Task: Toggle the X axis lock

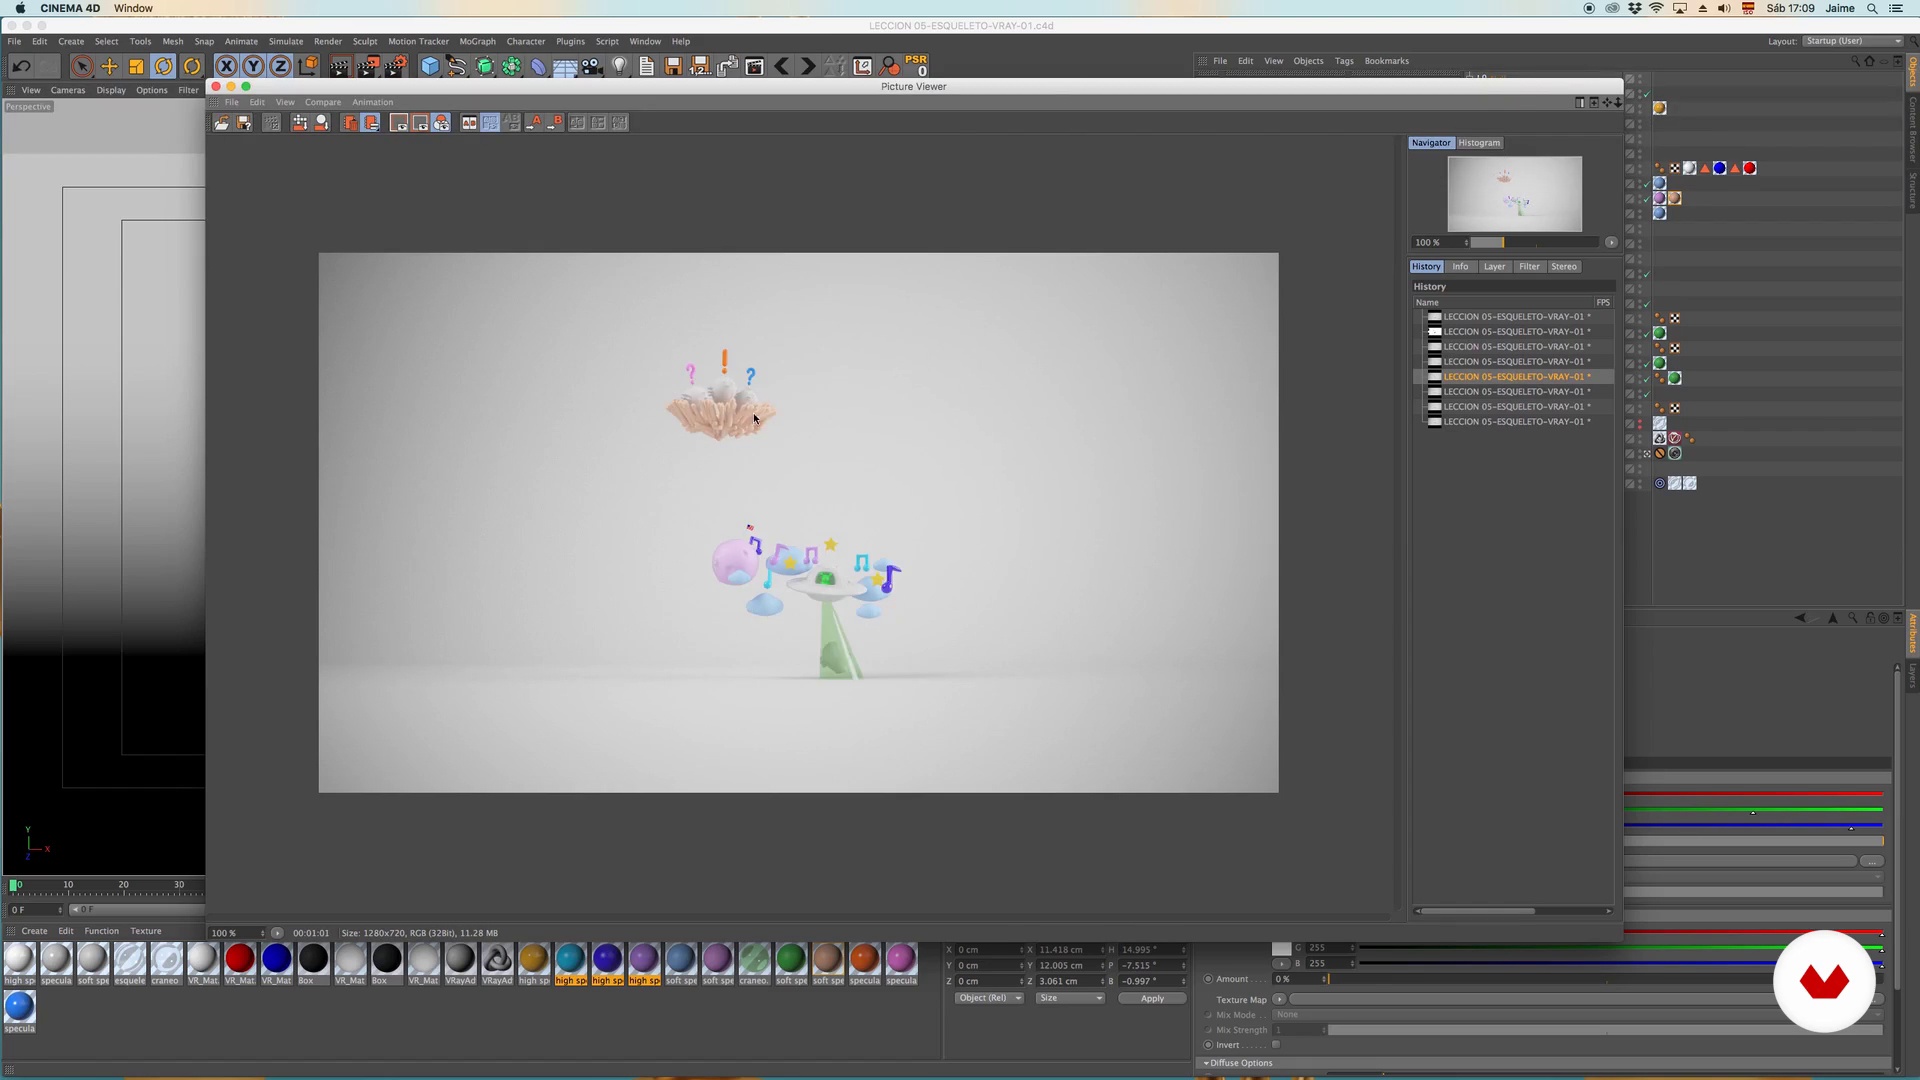Action: 227,67
